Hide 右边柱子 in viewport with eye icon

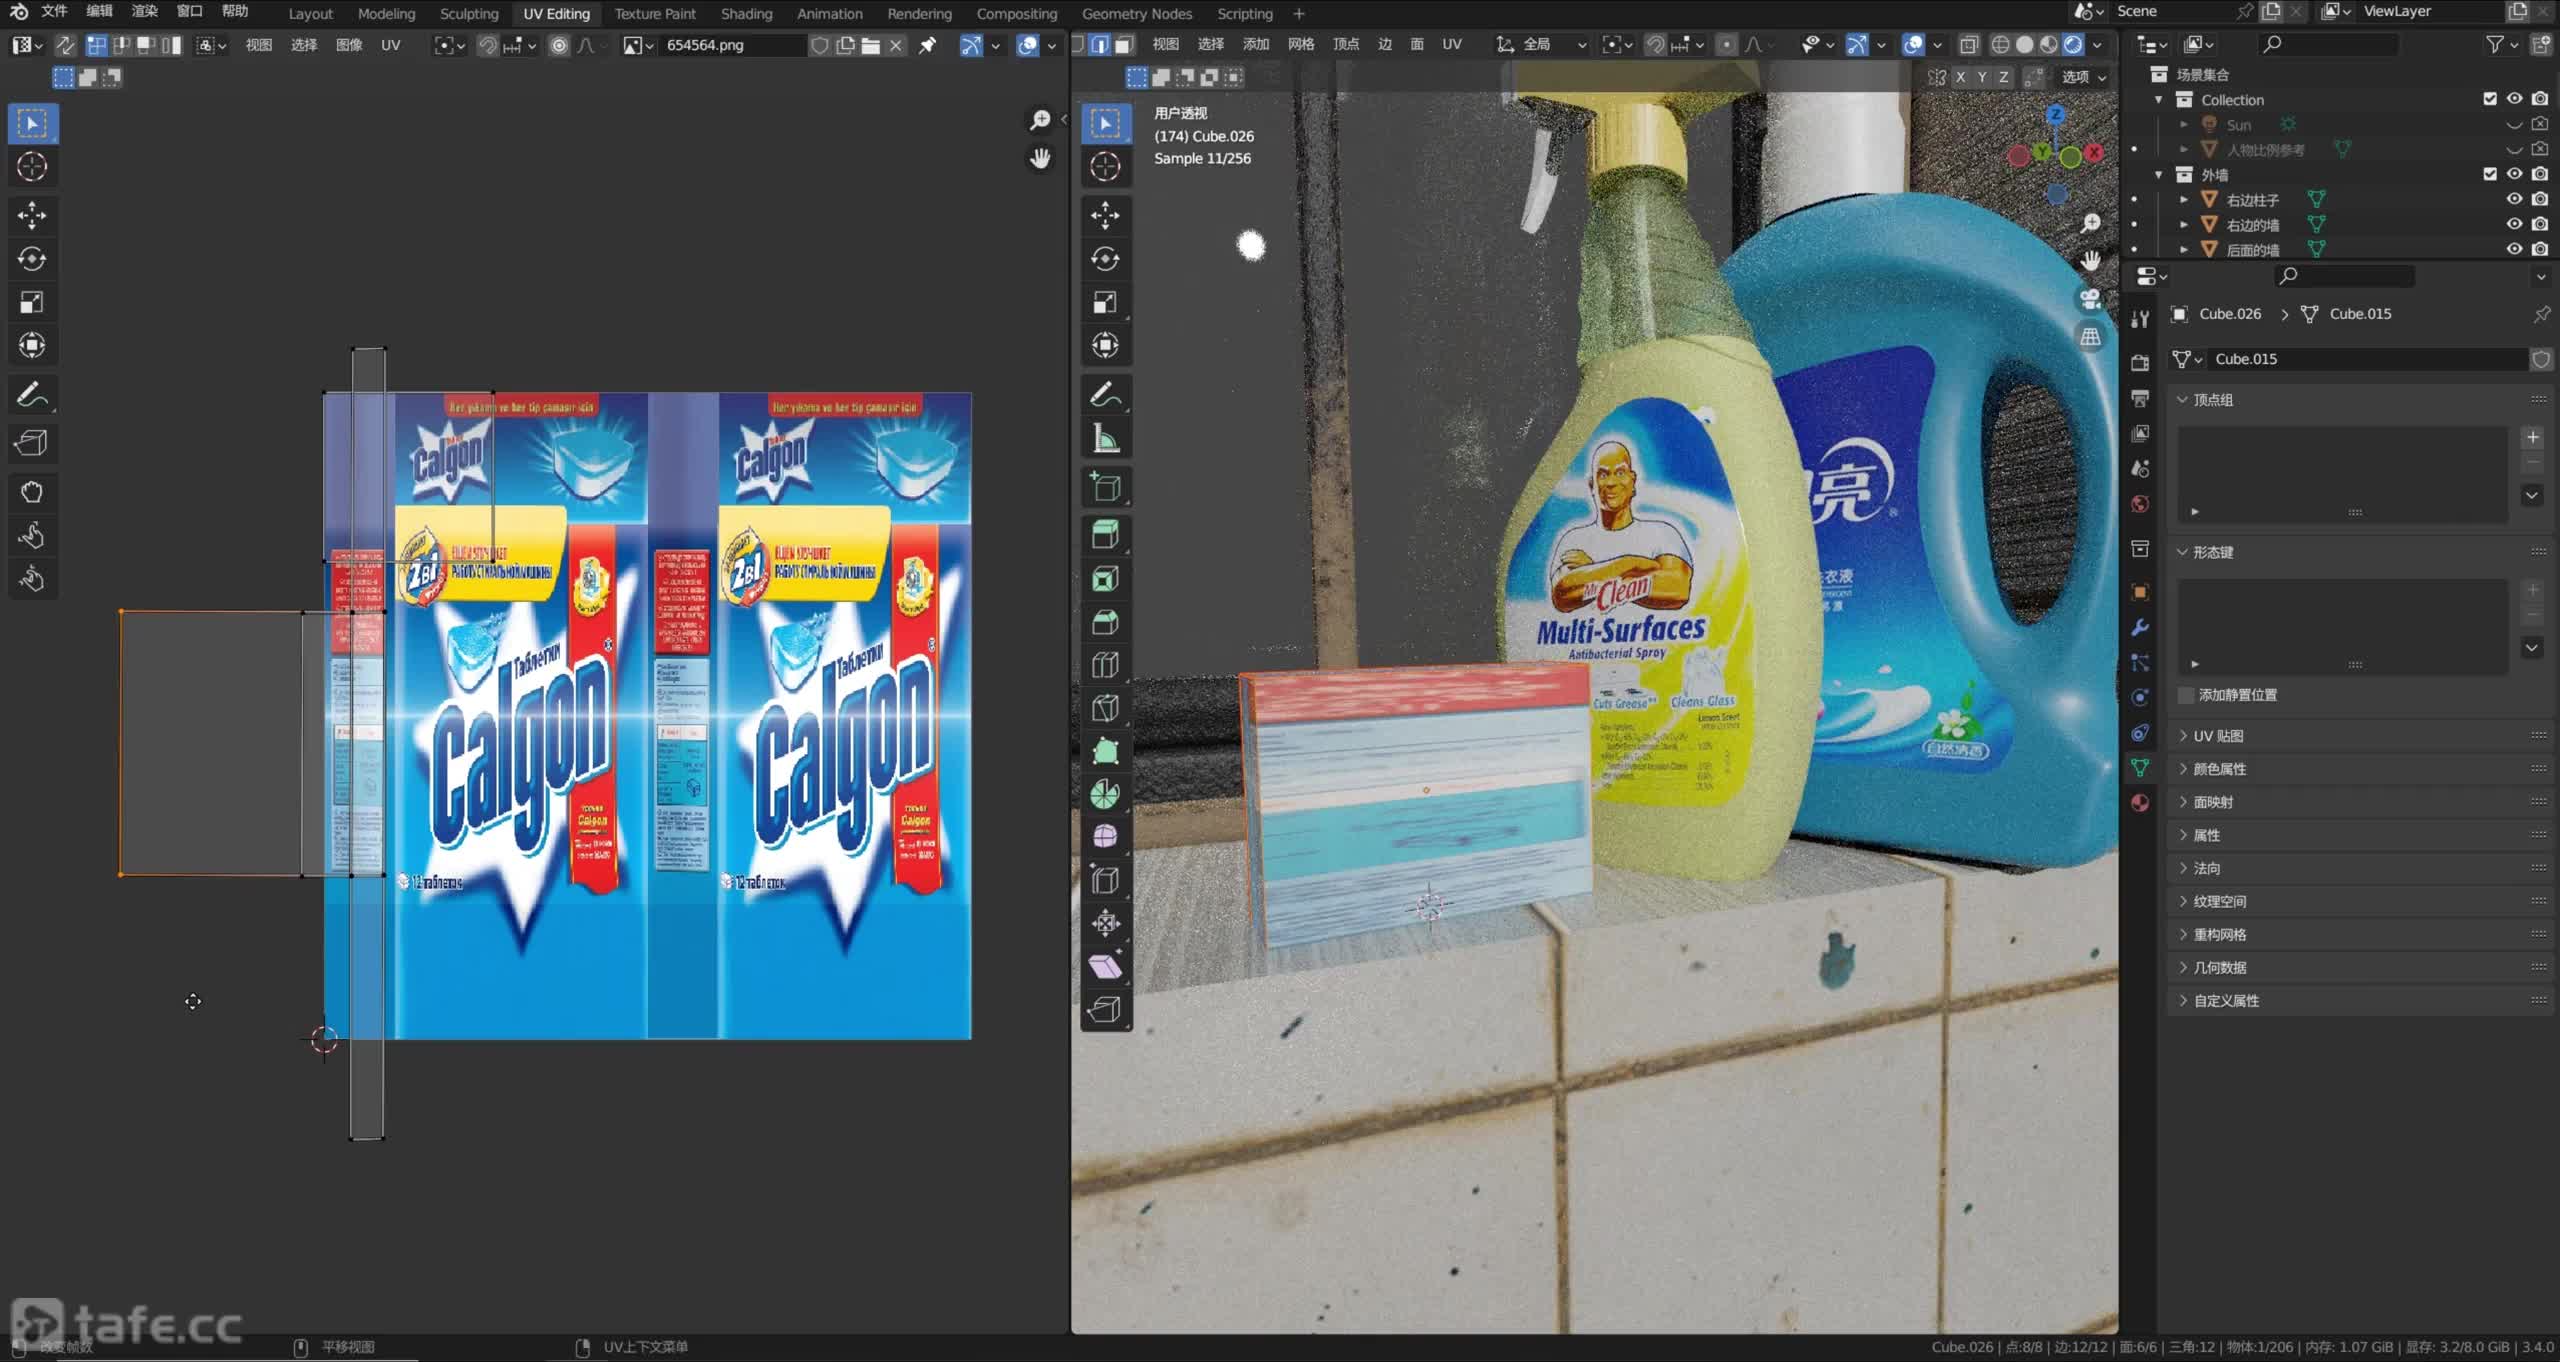2514,199
